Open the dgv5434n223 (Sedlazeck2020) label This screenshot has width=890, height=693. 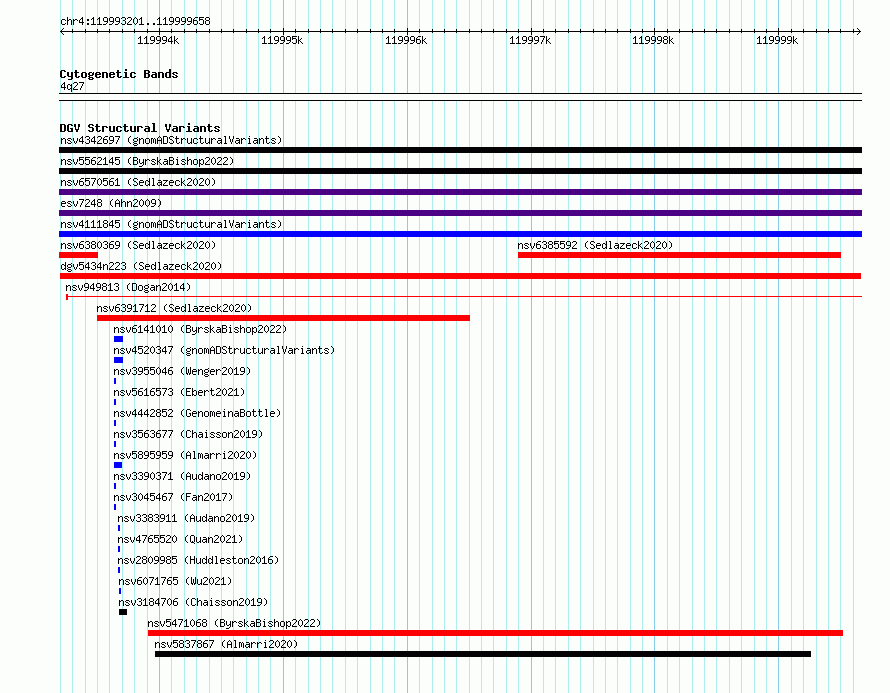click(x=141, y=266)
